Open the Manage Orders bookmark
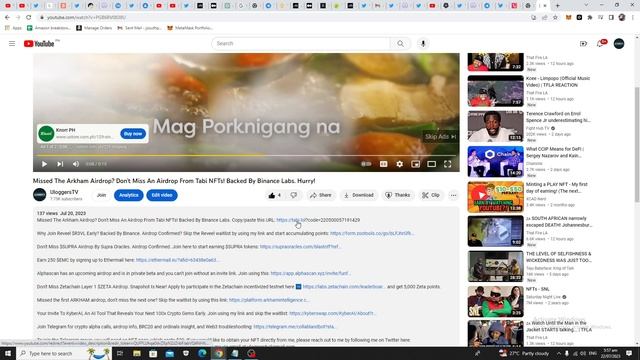640x360 pixels. [x=94, y=28]
